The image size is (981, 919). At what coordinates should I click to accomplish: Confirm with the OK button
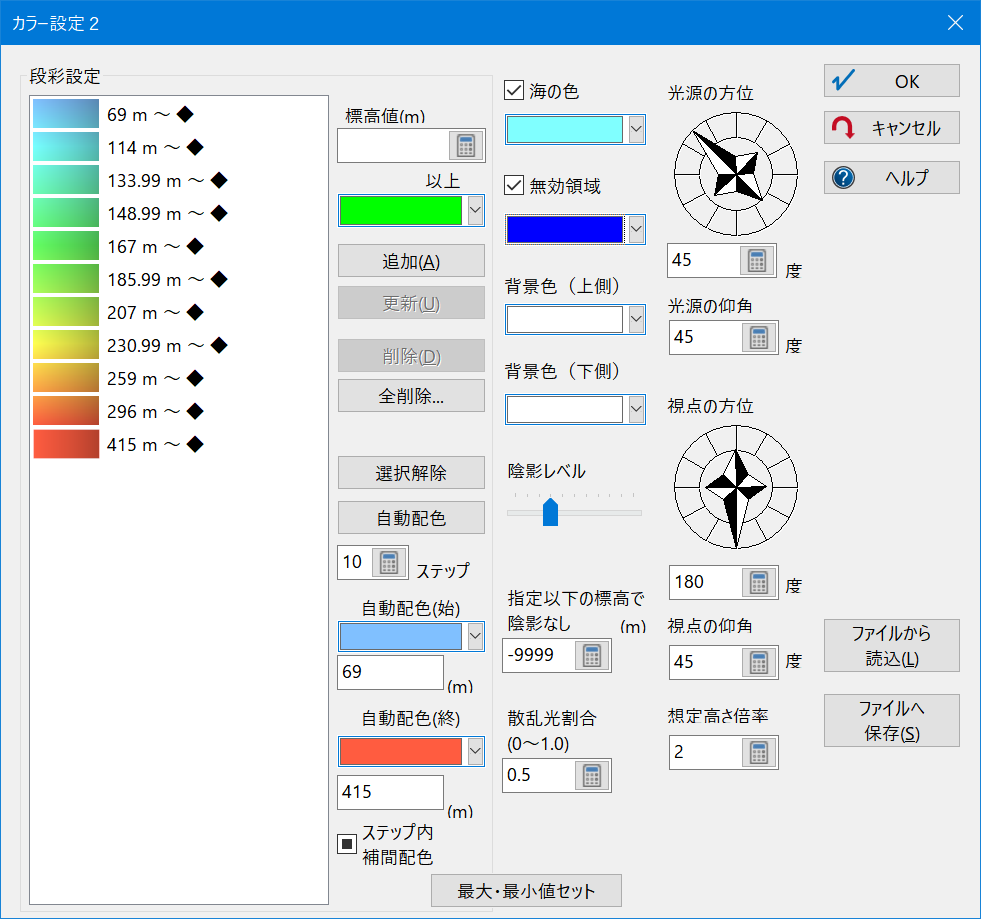(x=892, y=81)
